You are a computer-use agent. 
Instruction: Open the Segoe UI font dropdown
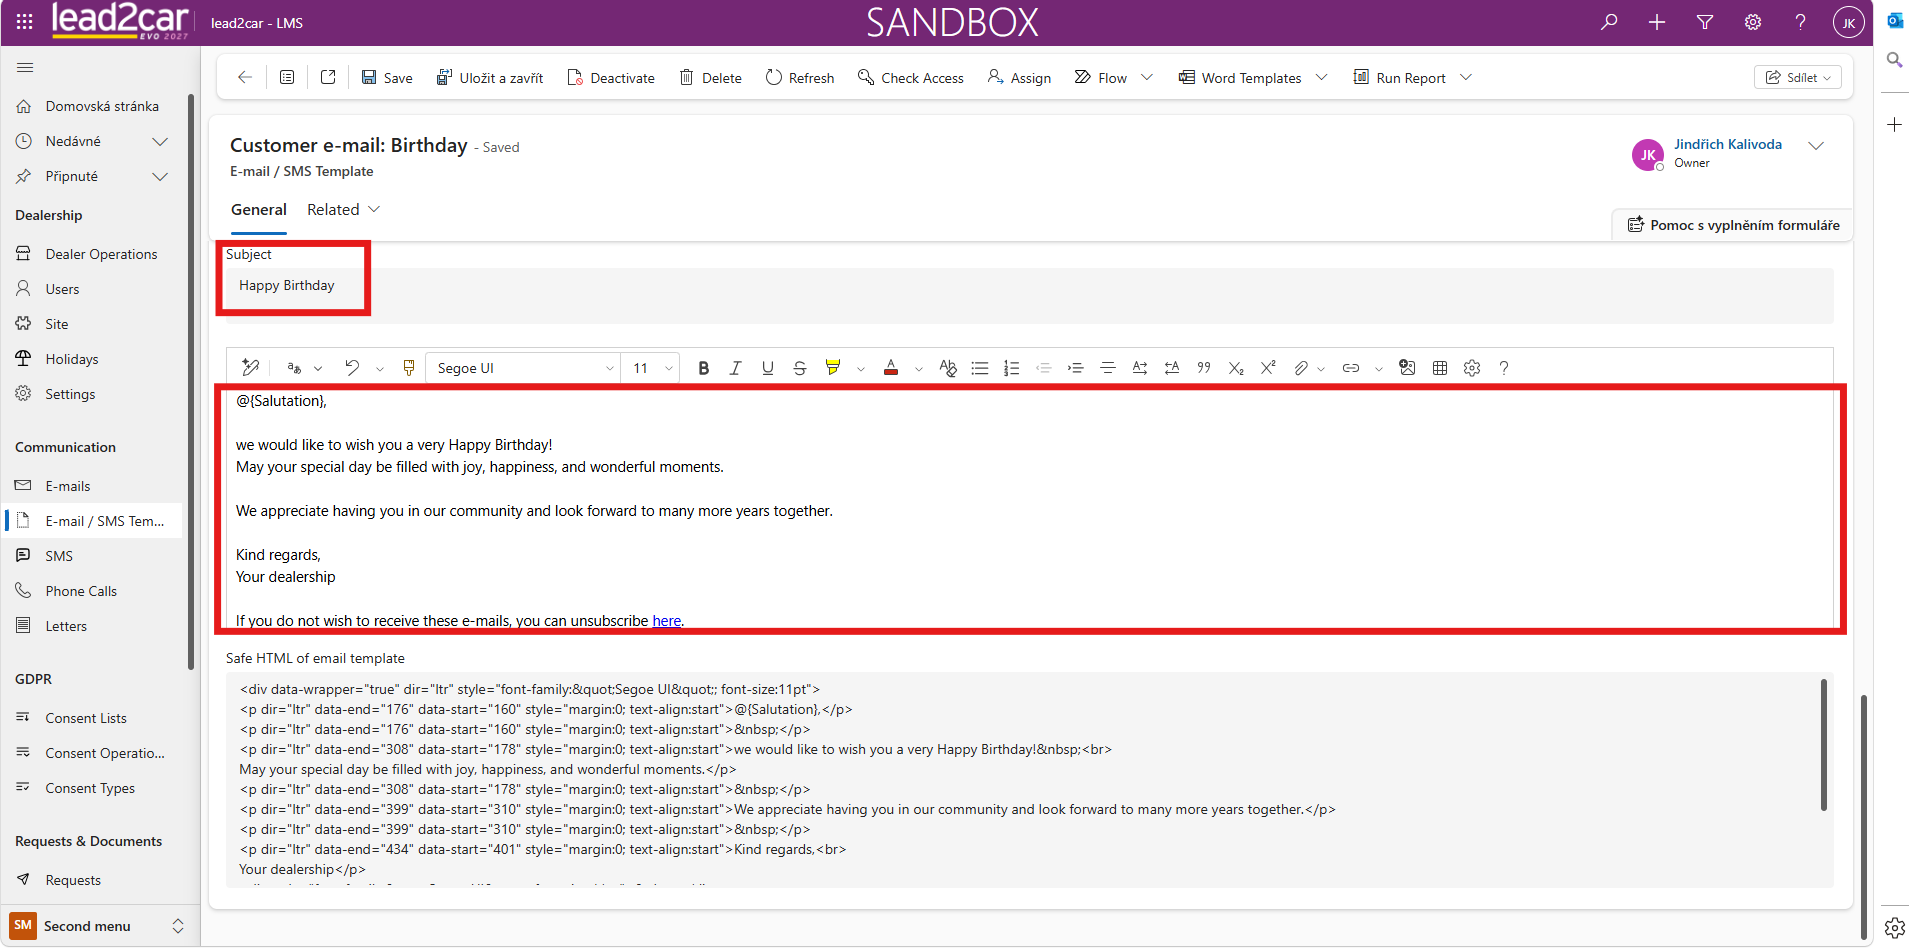(x=523, y=368)
